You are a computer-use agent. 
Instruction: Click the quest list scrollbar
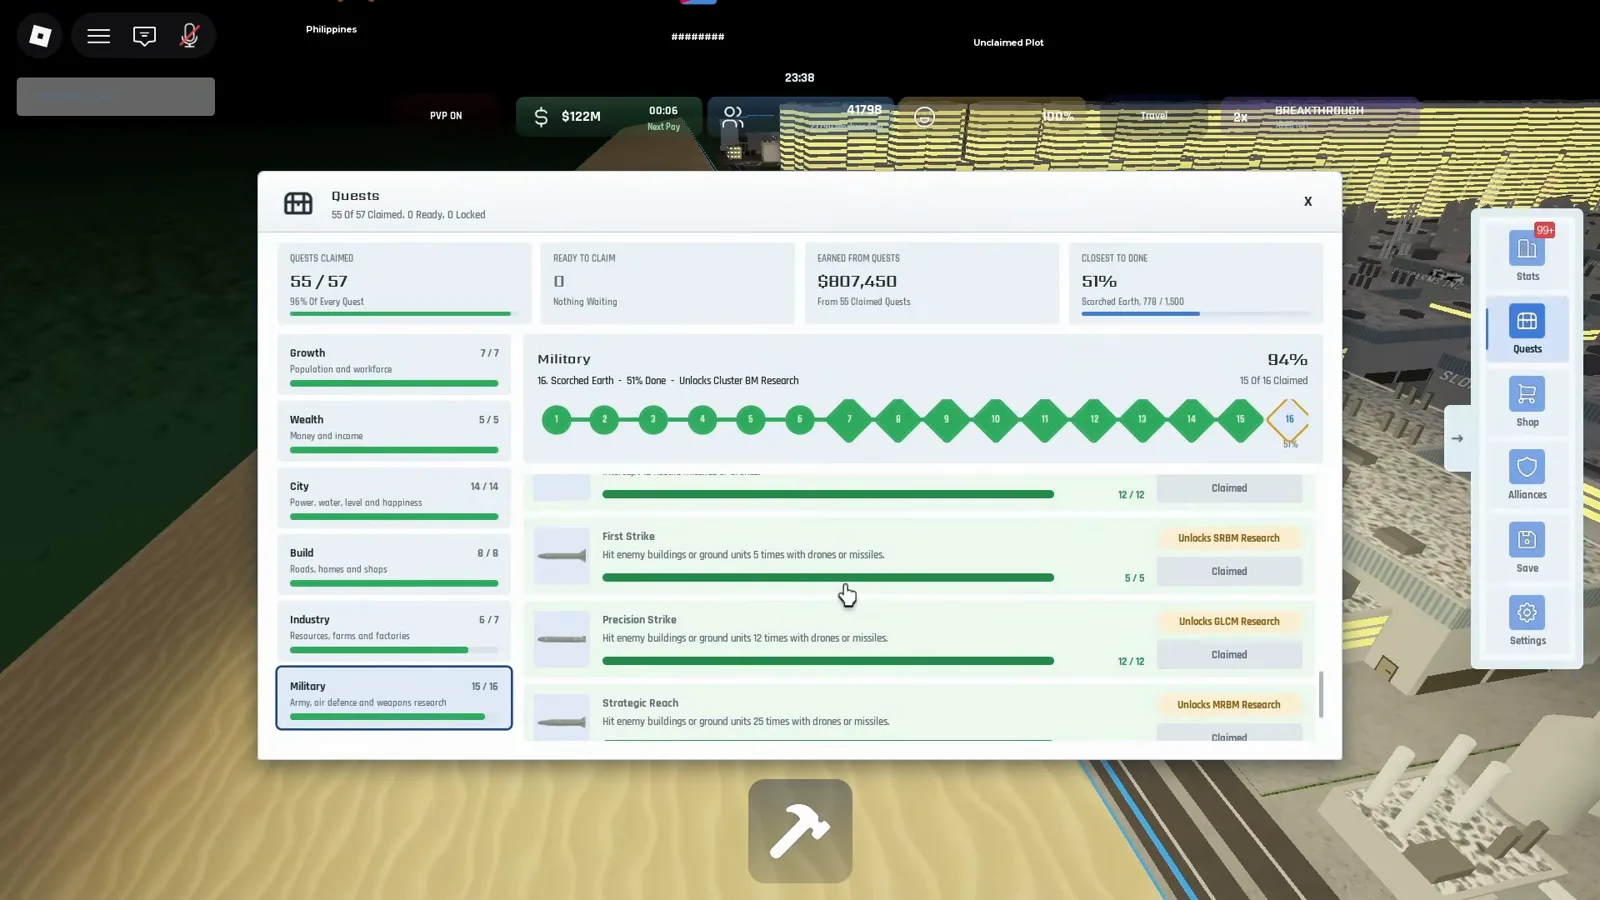point(1321,694)
